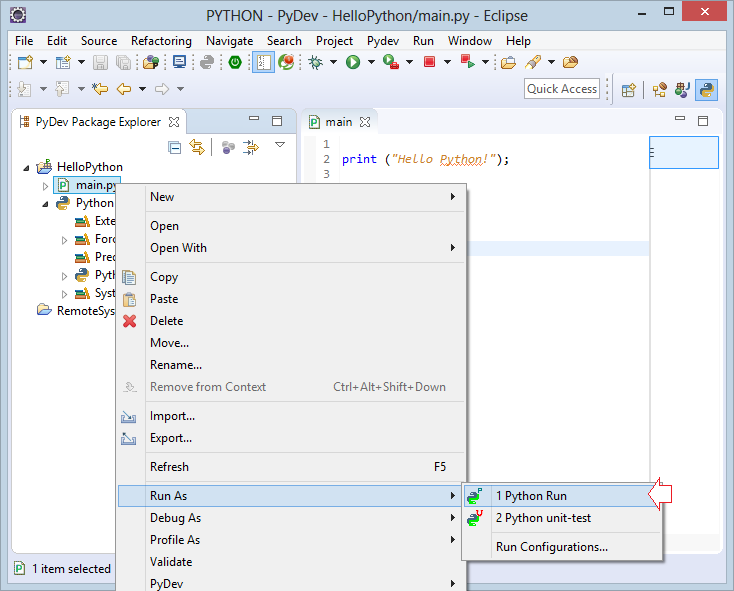This screenshot has width=734, height=591.
Task: Open Debug As submenu
Action: (x=292, y=518)
